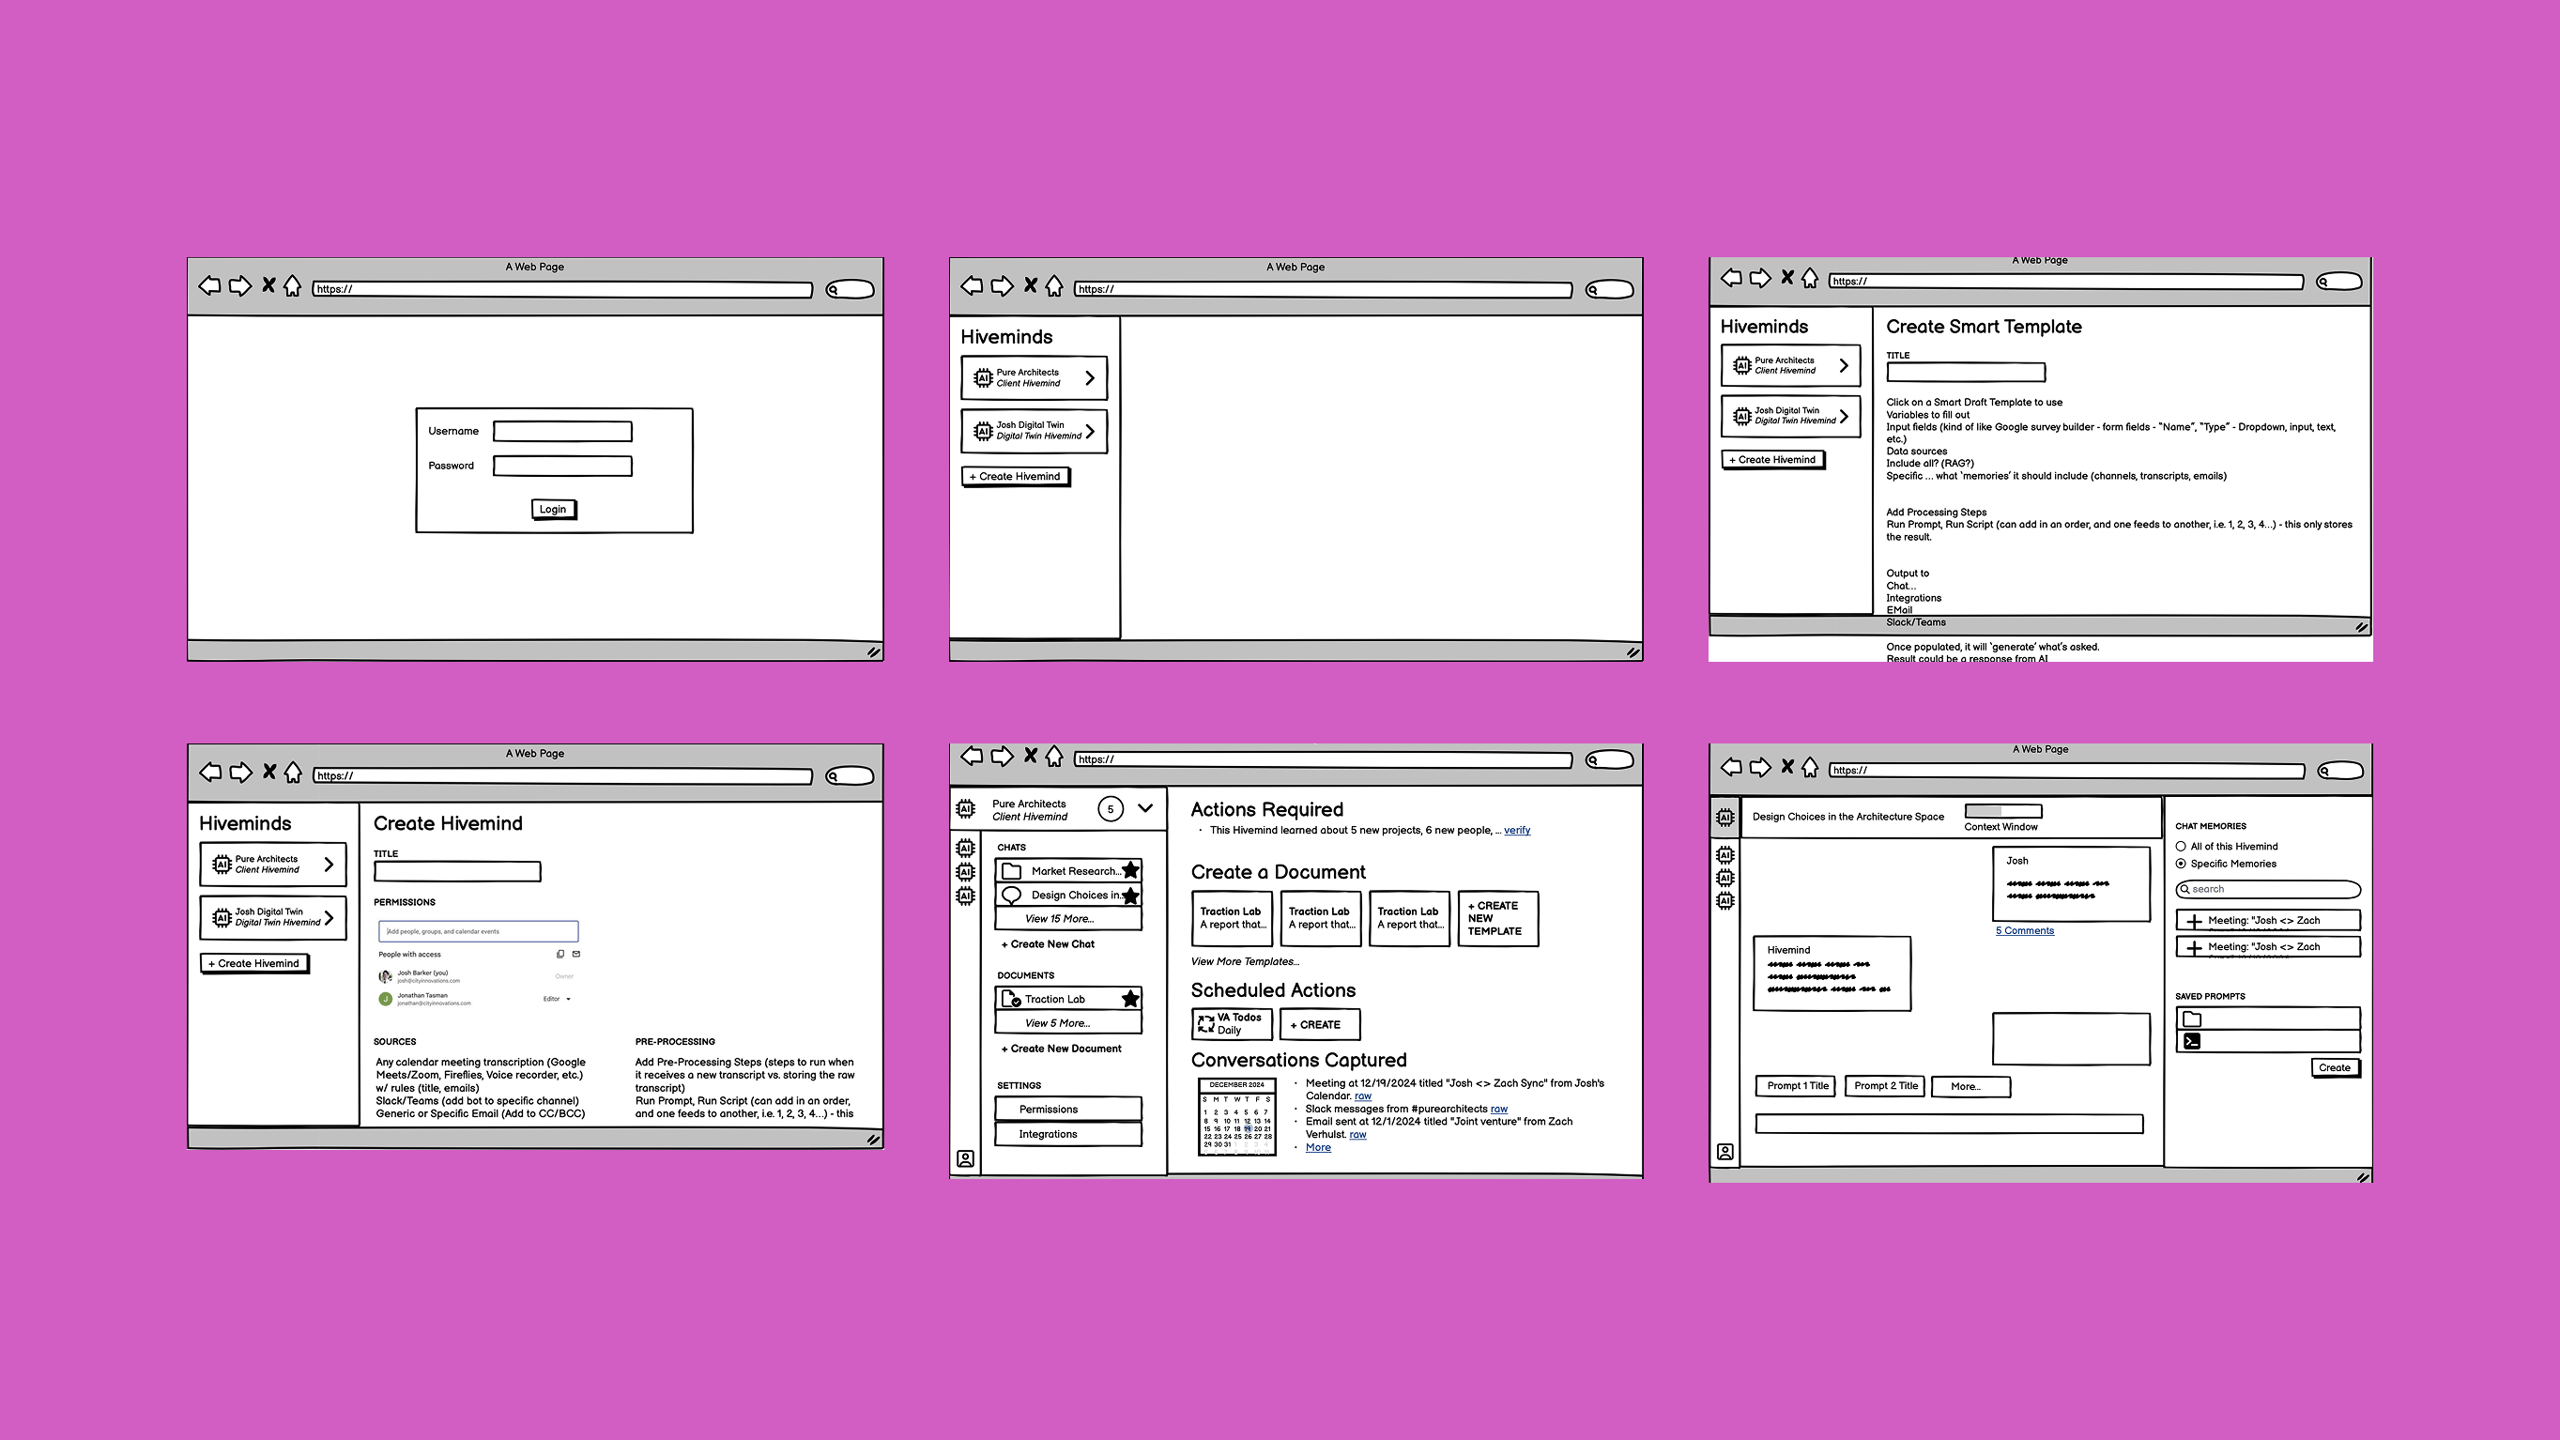Click the folder icon in Saved Prompts
The image size is (2560, 1440).
(2192, 1019)
